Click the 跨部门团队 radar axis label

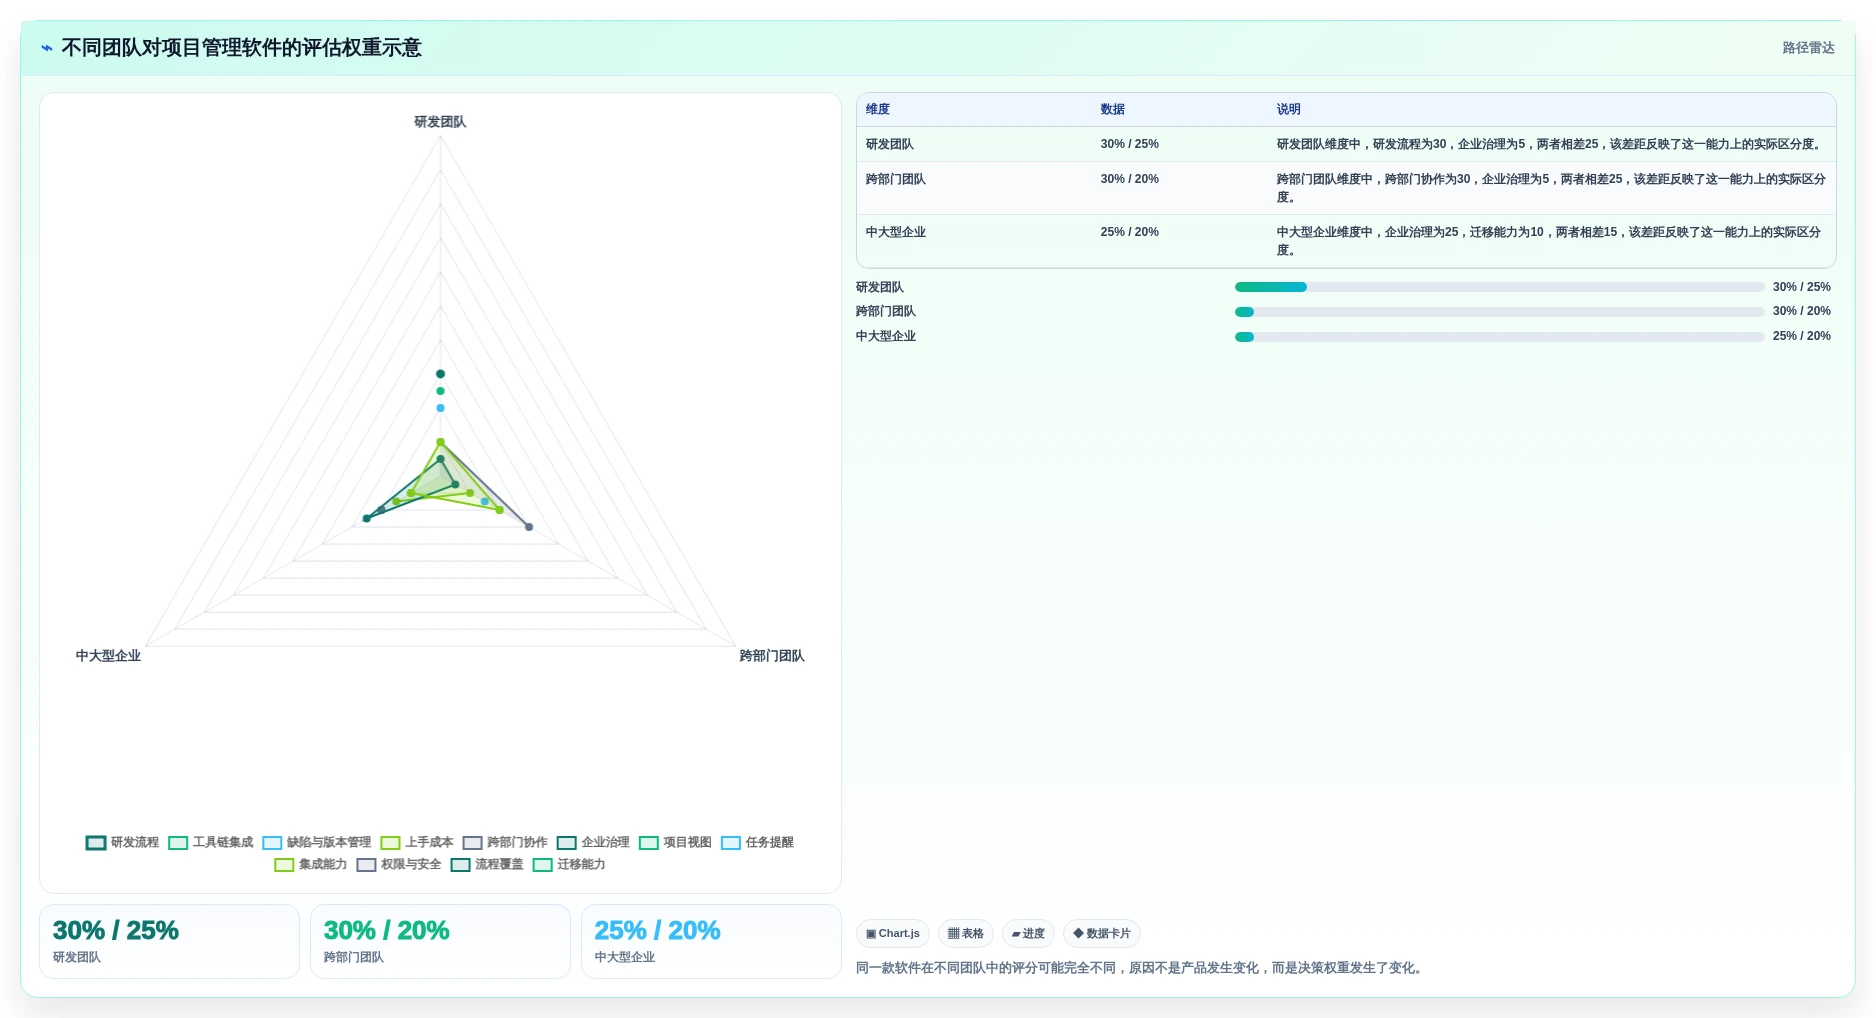(x=772, y=656)
